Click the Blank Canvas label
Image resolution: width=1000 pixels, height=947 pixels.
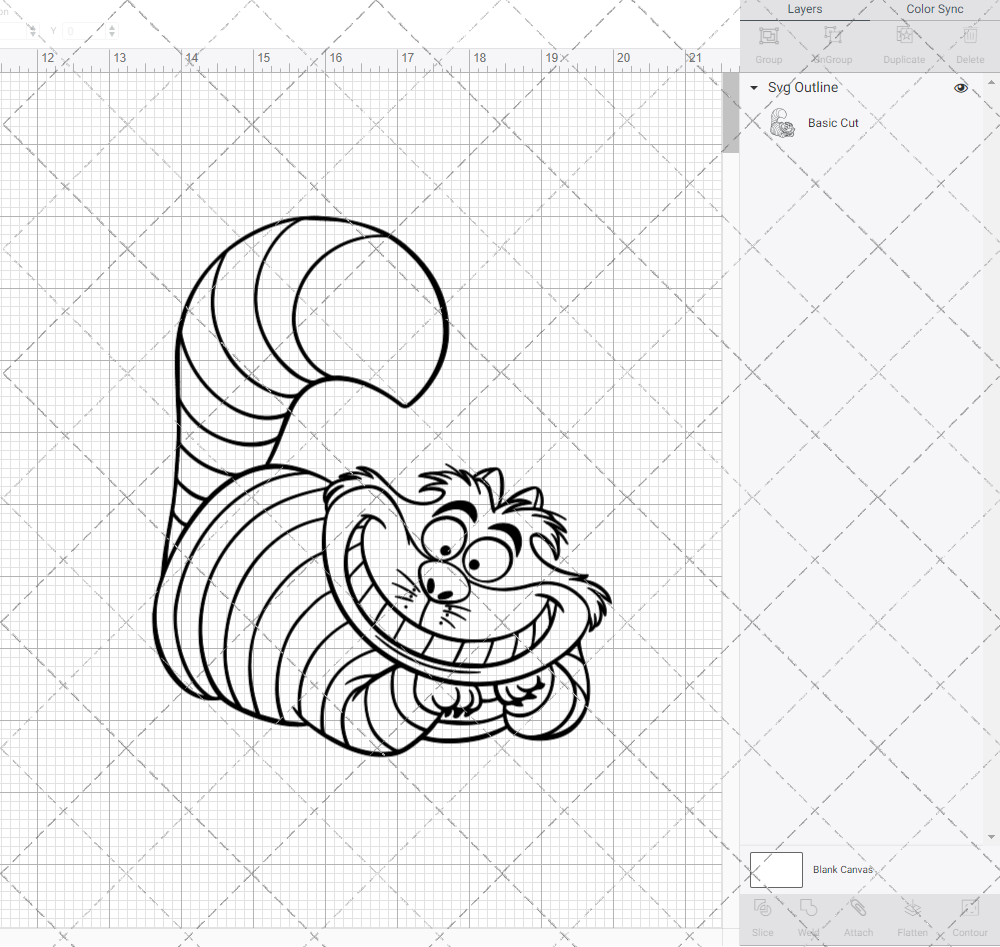842,870
